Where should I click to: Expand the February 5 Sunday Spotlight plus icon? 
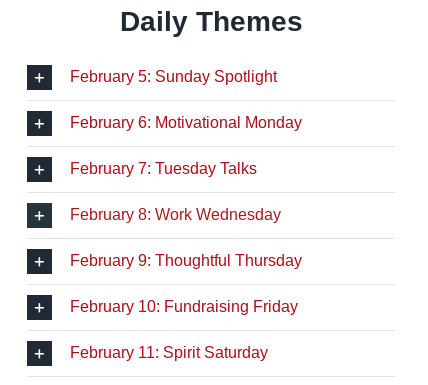tap(39, 77)
